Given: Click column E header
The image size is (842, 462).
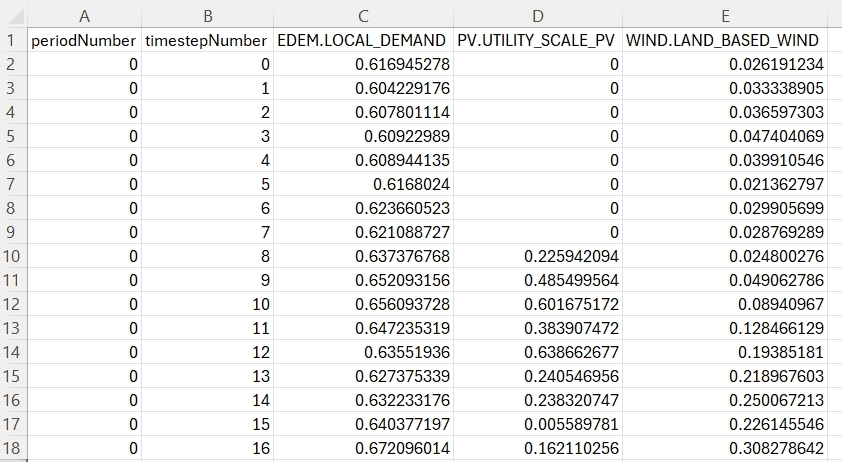Looking at the screenshot, I should [x=724, y=15].
